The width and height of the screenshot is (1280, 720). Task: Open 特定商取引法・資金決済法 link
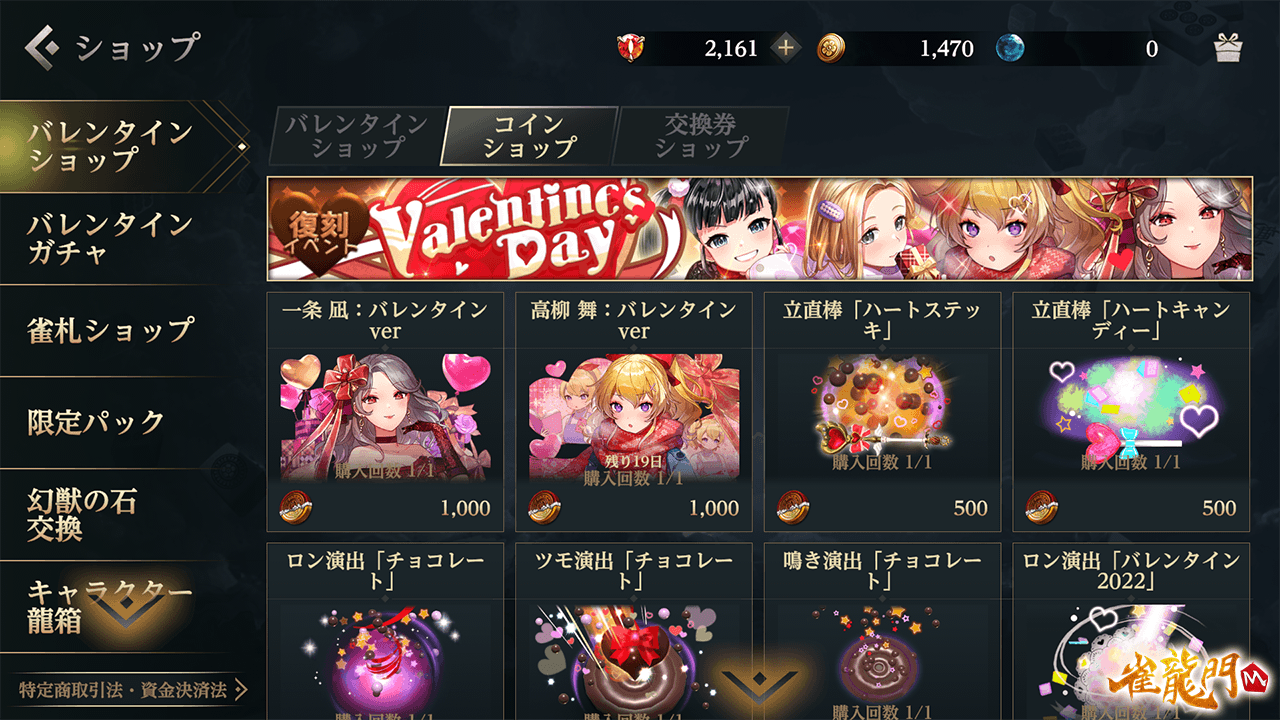(132, 690)
